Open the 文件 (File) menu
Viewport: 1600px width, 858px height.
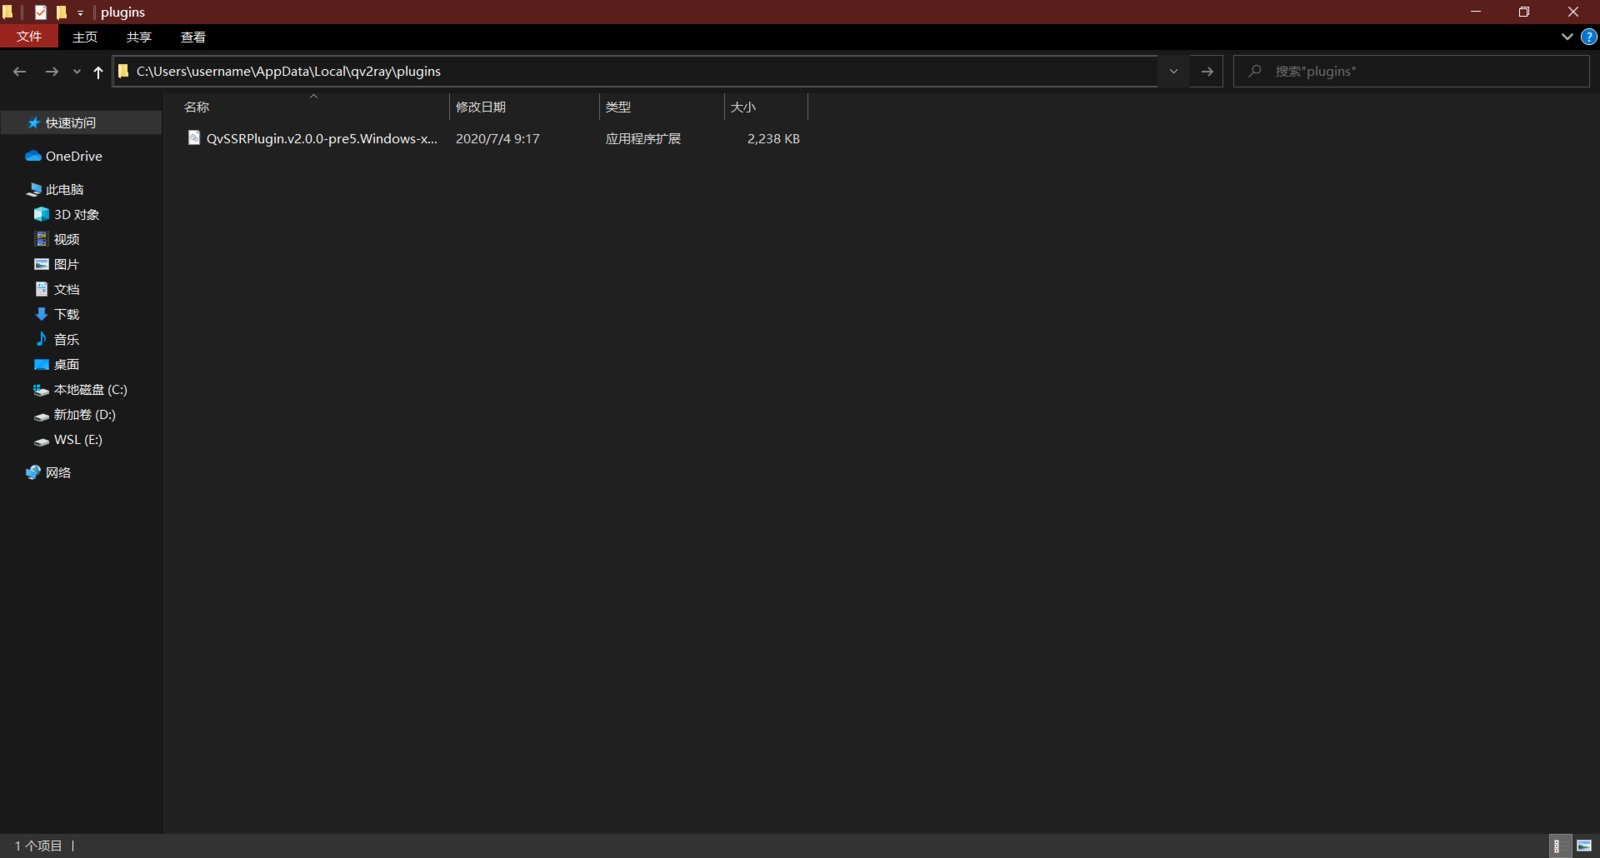tap(29, 37)
